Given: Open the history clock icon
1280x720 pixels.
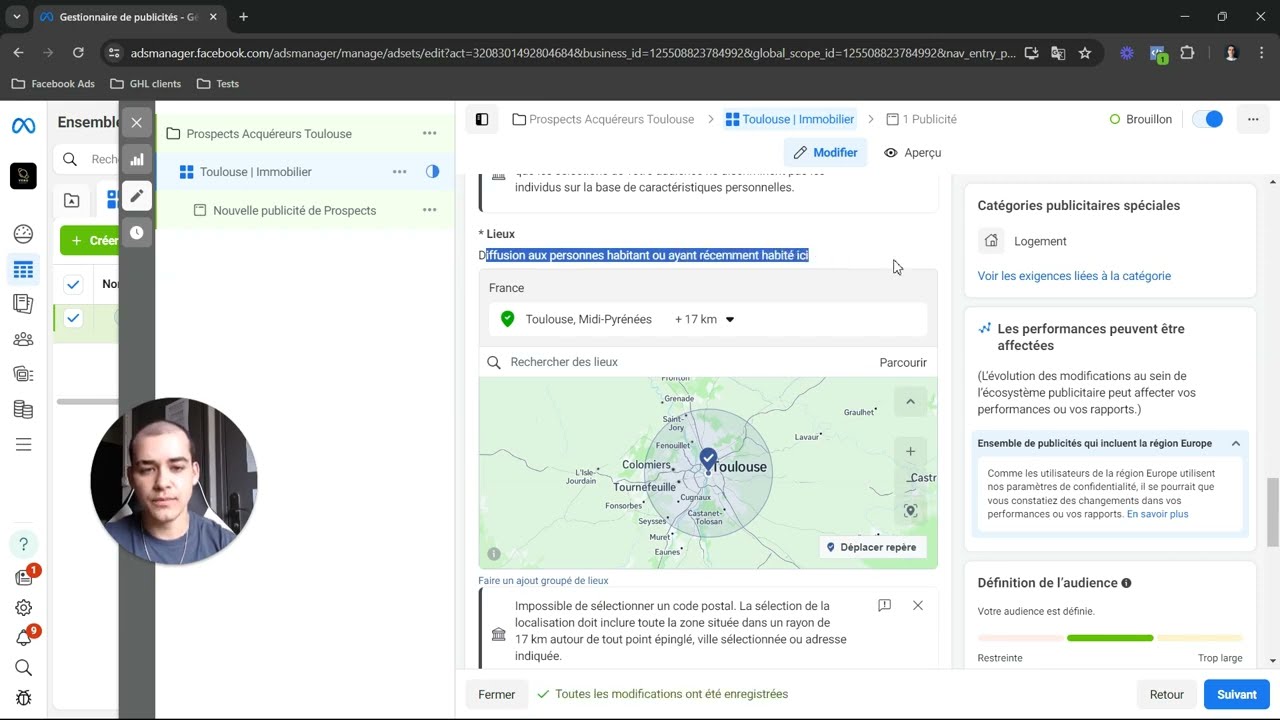Looking at the screenshot, I should pos(137,232).
